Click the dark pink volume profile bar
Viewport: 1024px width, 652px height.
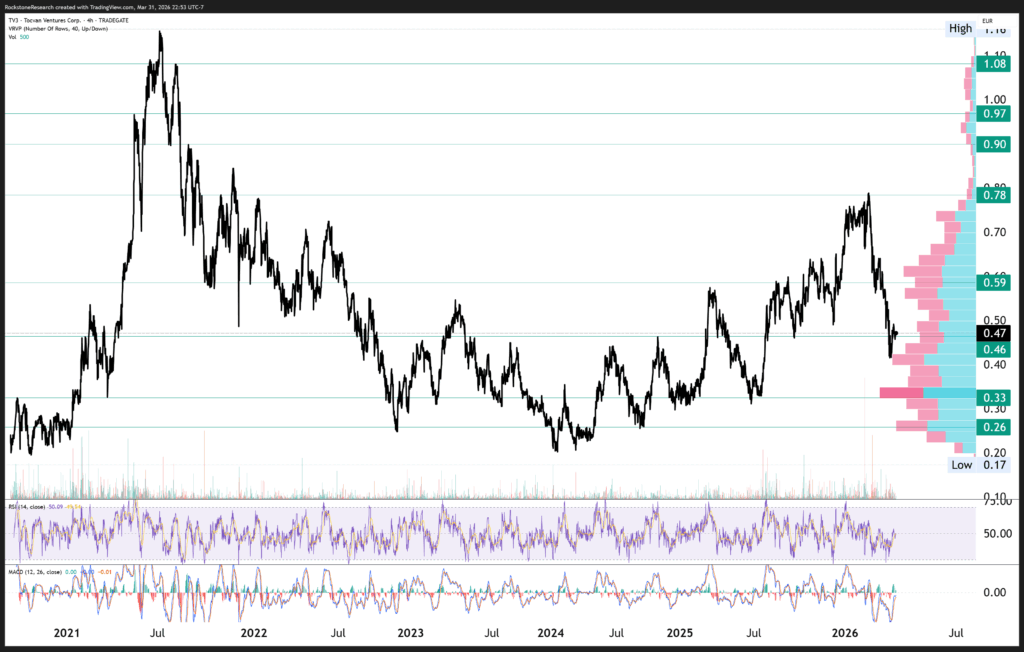coord(900,393)
